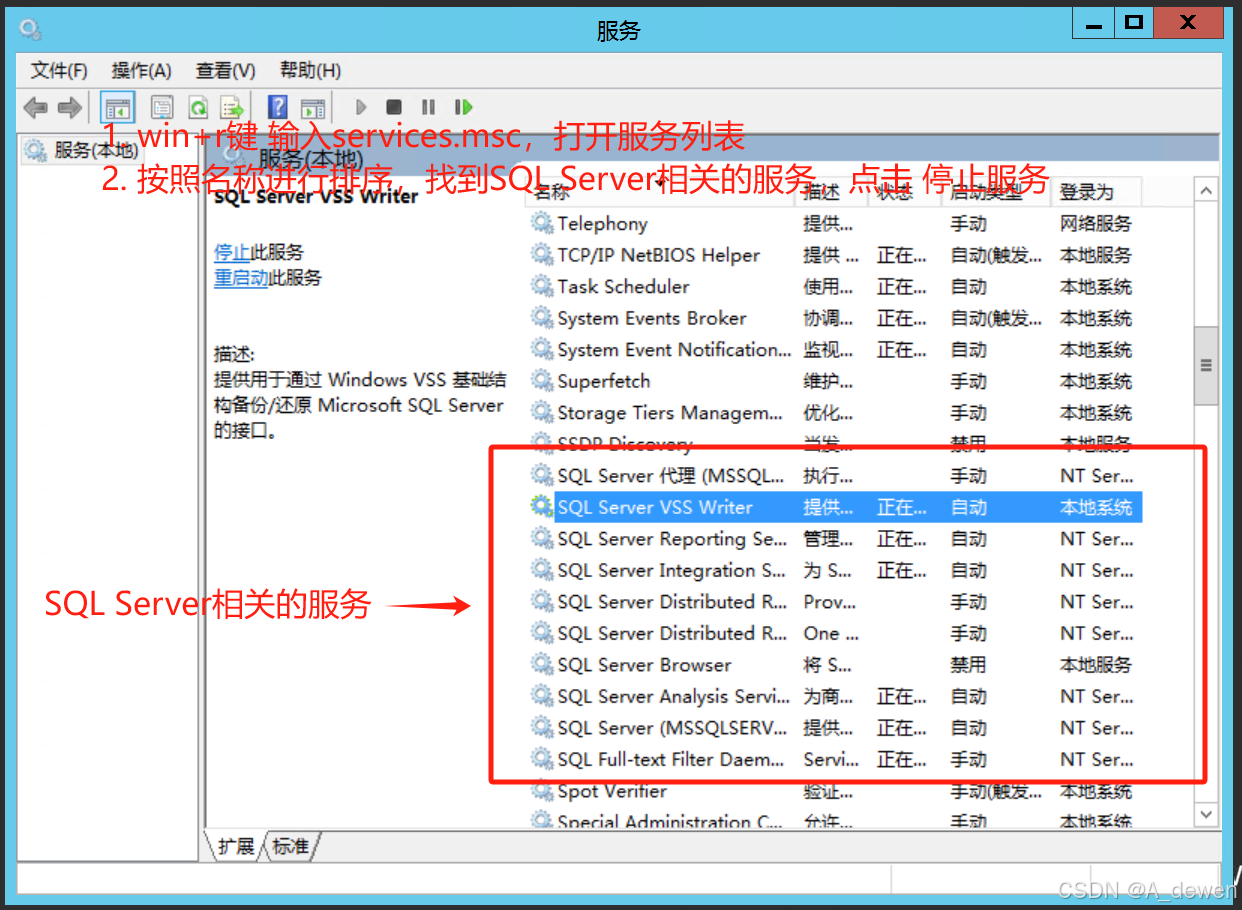Select SQL Server Integration Services row
This screenshot has height=910, width=1242.
(x=836, y=570)
